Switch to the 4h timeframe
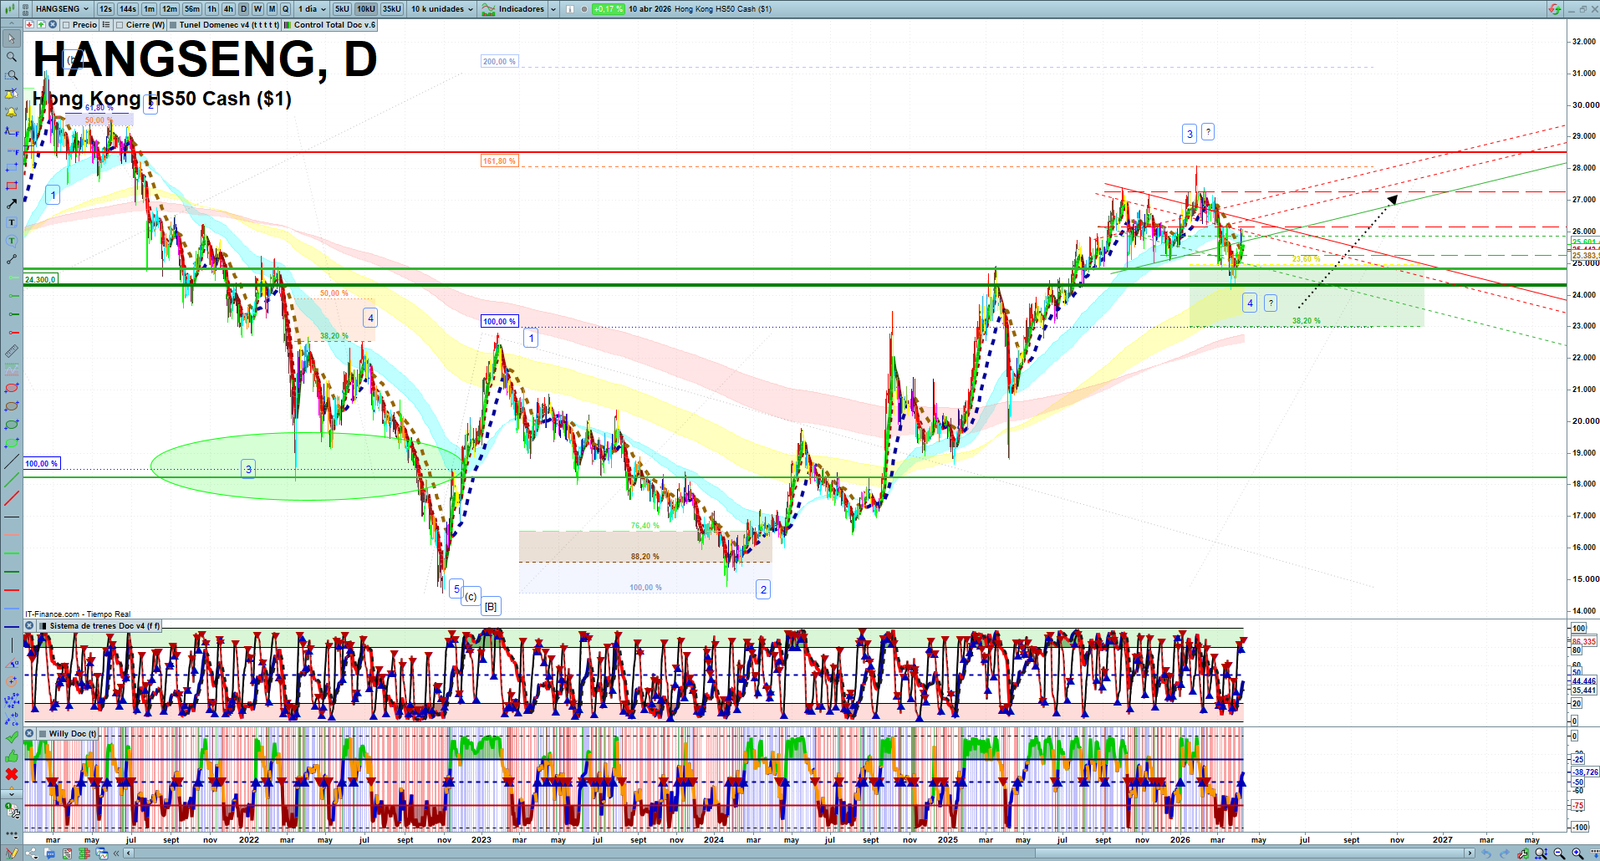Viewport: 1600px width, 861px height. click(228, 9)
